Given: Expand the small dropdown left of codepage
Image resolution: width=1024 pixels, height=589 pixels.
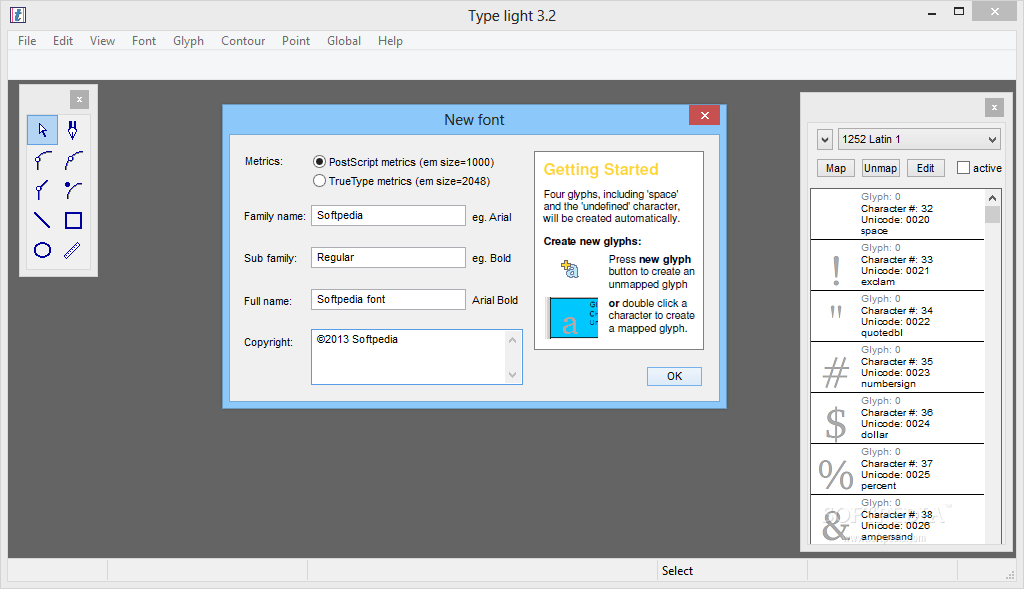Looking at the screenshot, I should point(825,139).
